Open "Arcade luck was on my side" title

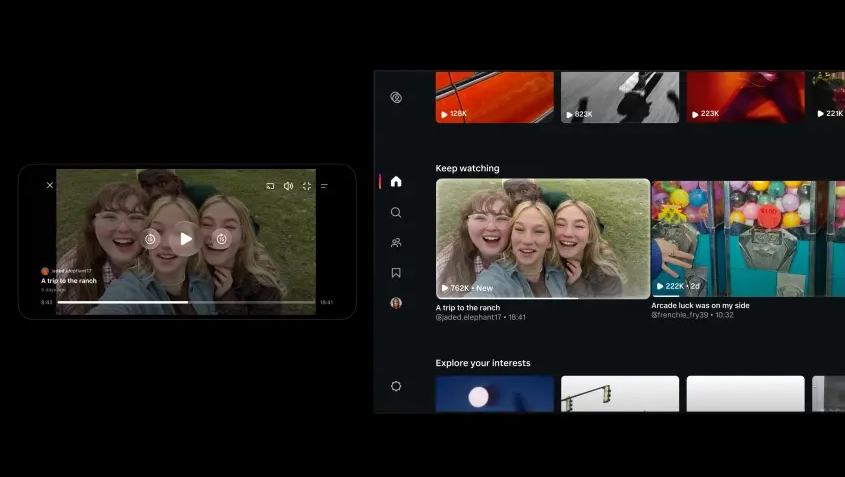click(x=700, y=305)
